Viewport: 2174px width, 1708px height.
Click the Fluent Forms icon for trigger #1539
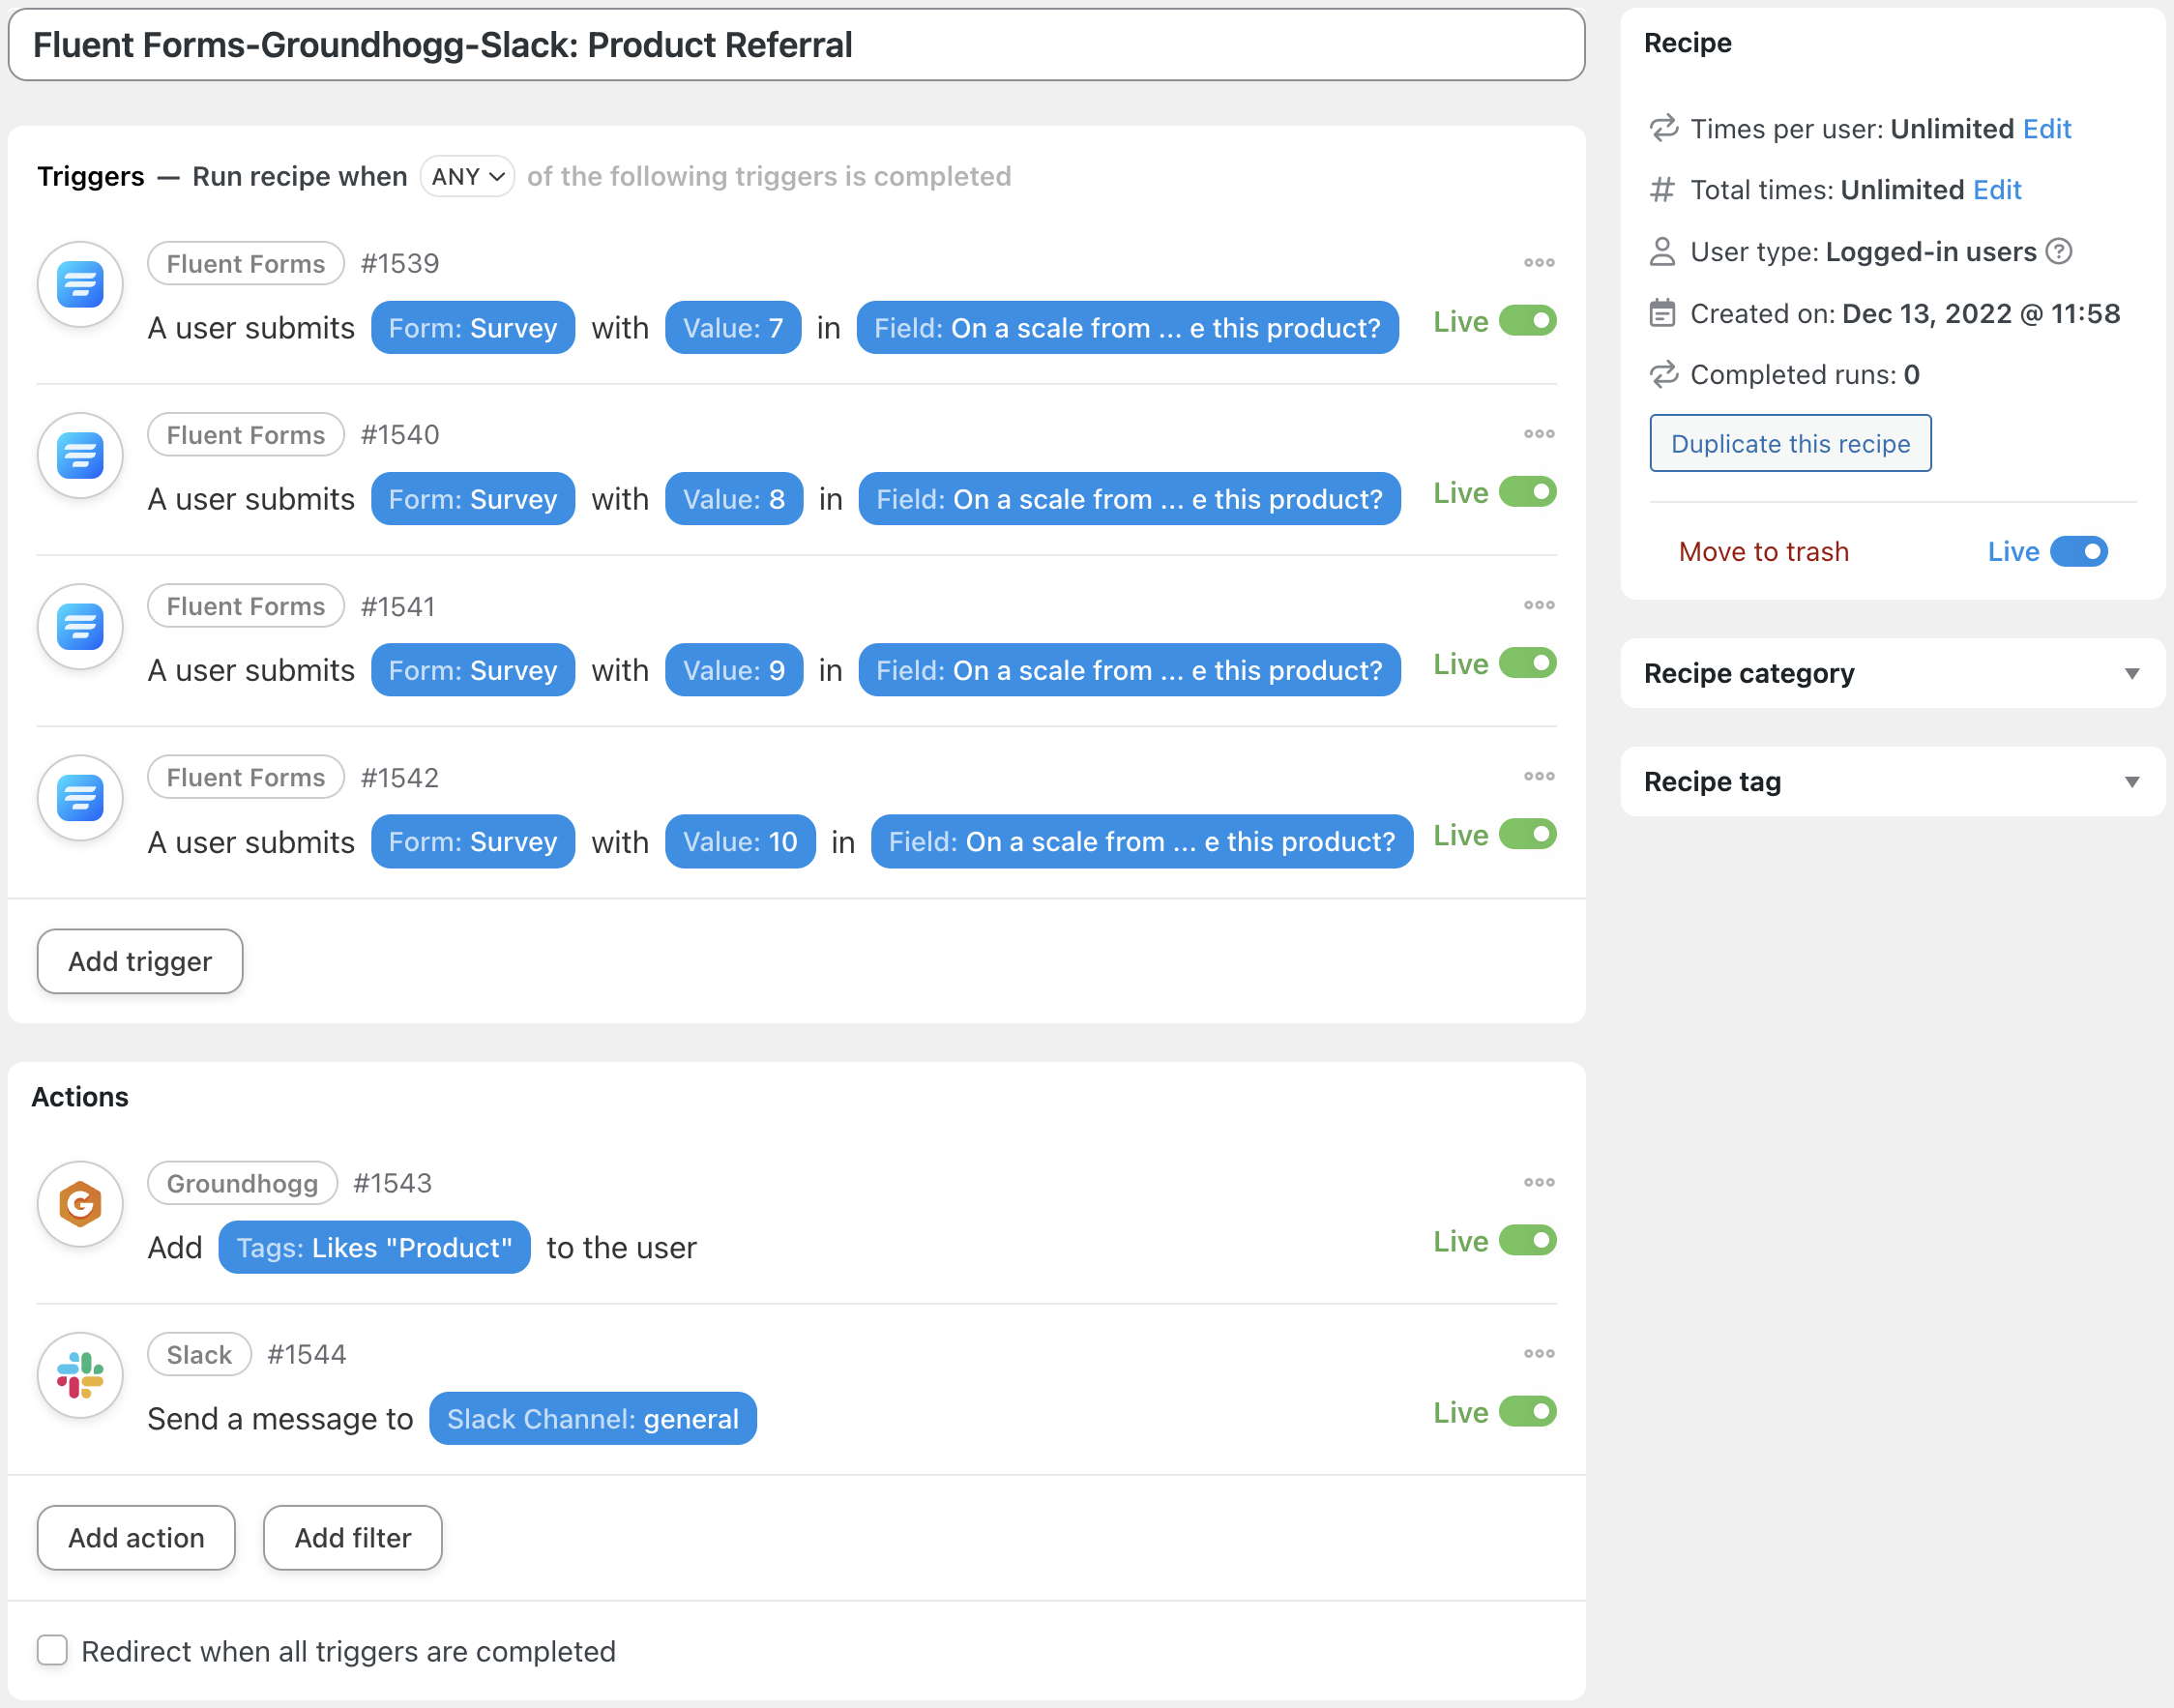pyautogui.click(x=80, y=285)
